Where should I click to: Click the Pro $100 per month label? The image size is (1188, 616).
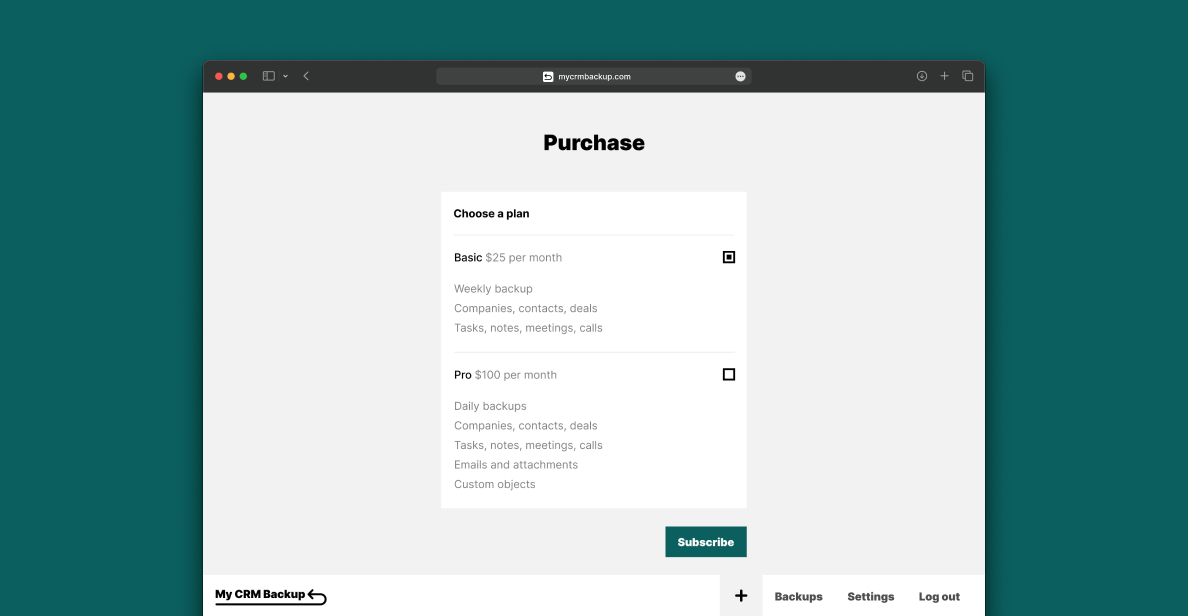coord(505,375)
